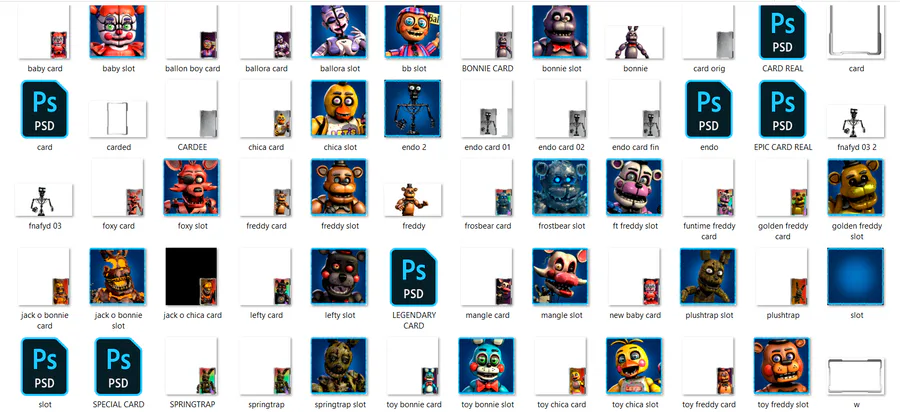This screenshot has height=412, width=900.
Task: Click the chica slot thumbnail
Action: pos(339,108)
